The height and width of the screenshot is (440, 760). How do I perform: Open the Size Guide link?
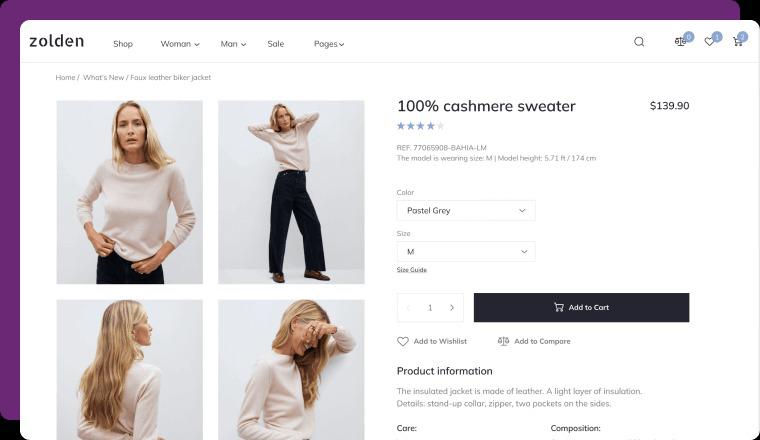[x=412, y=270]
